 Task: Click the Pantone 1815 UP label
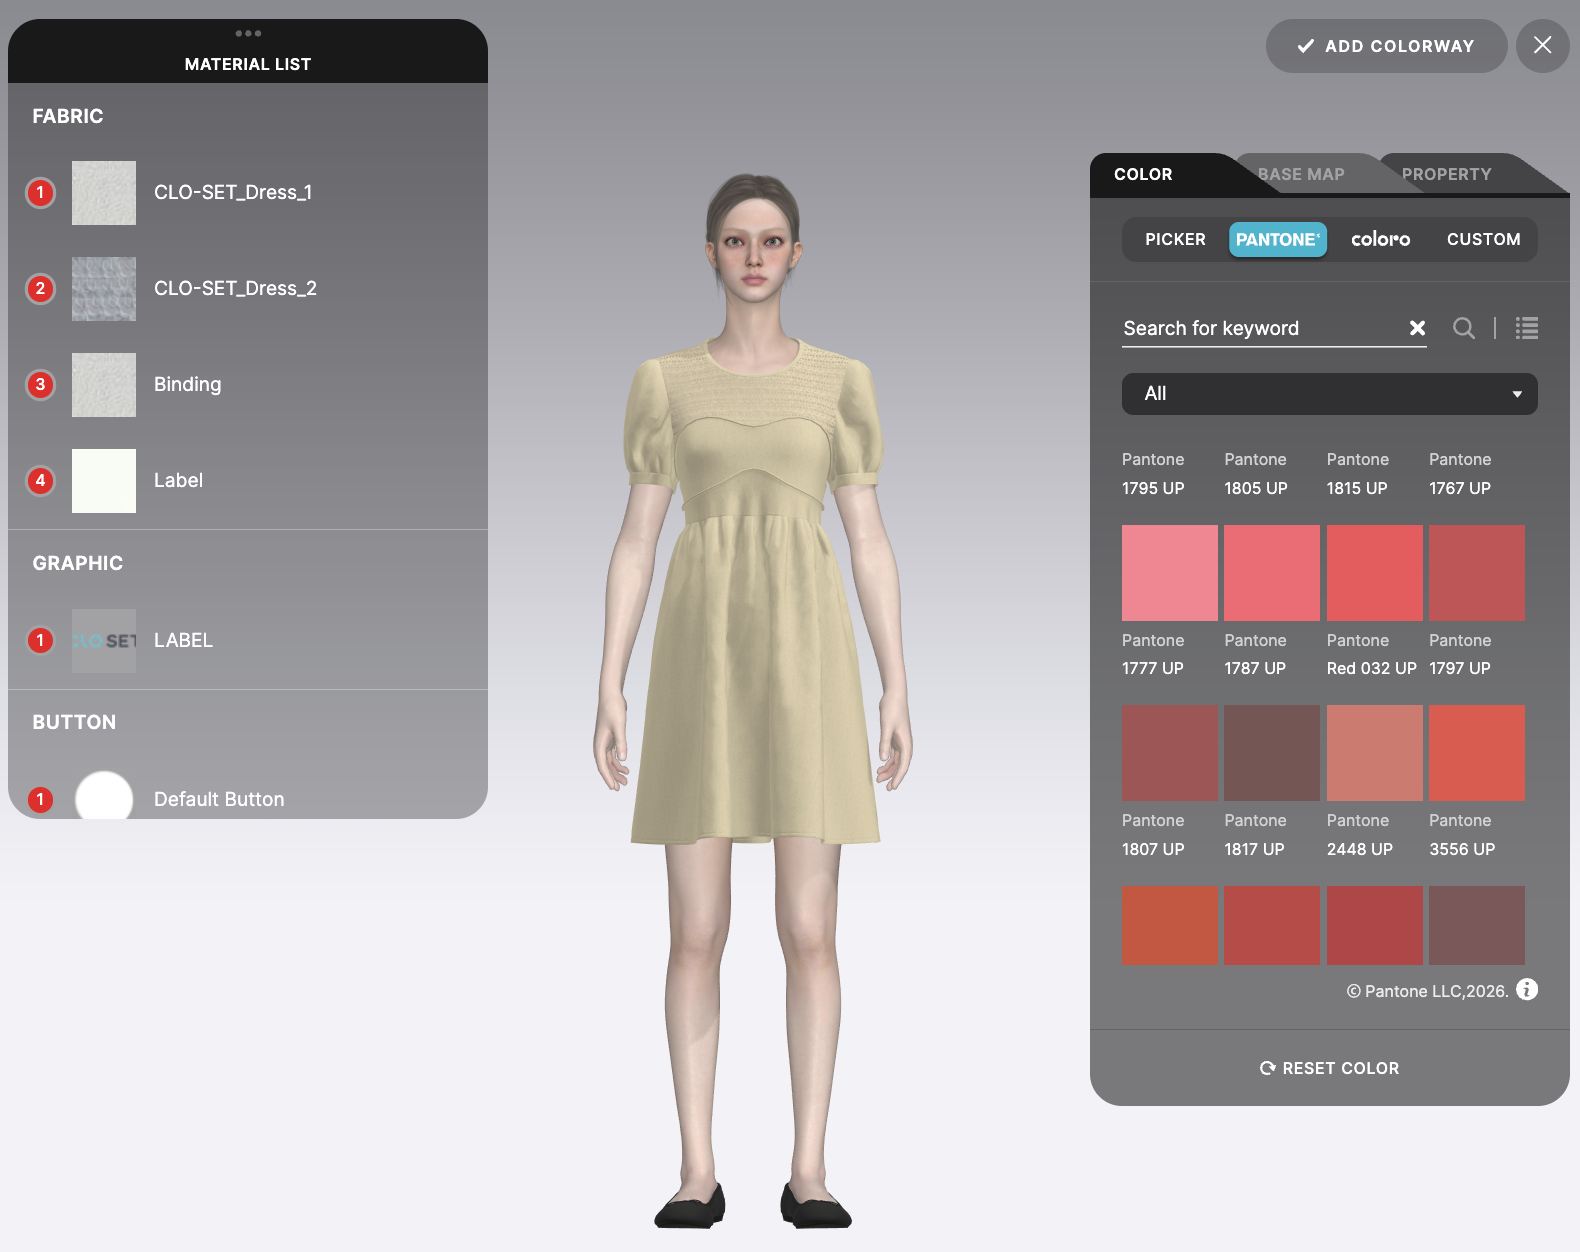pyautogui.click(x=1358, y=474)
